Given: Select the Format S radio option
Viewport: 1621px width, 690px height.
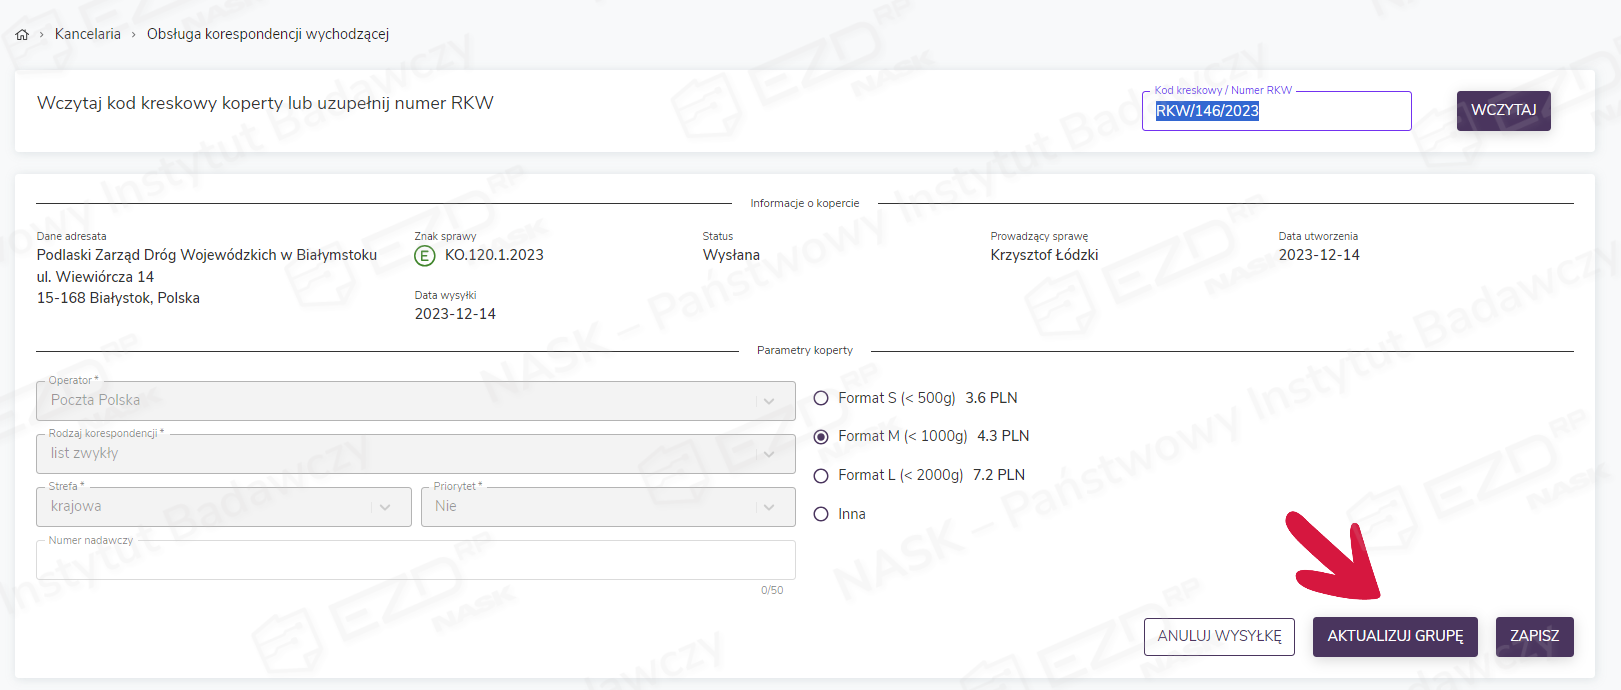Looking at the screenshot, I should coord(821,398).
